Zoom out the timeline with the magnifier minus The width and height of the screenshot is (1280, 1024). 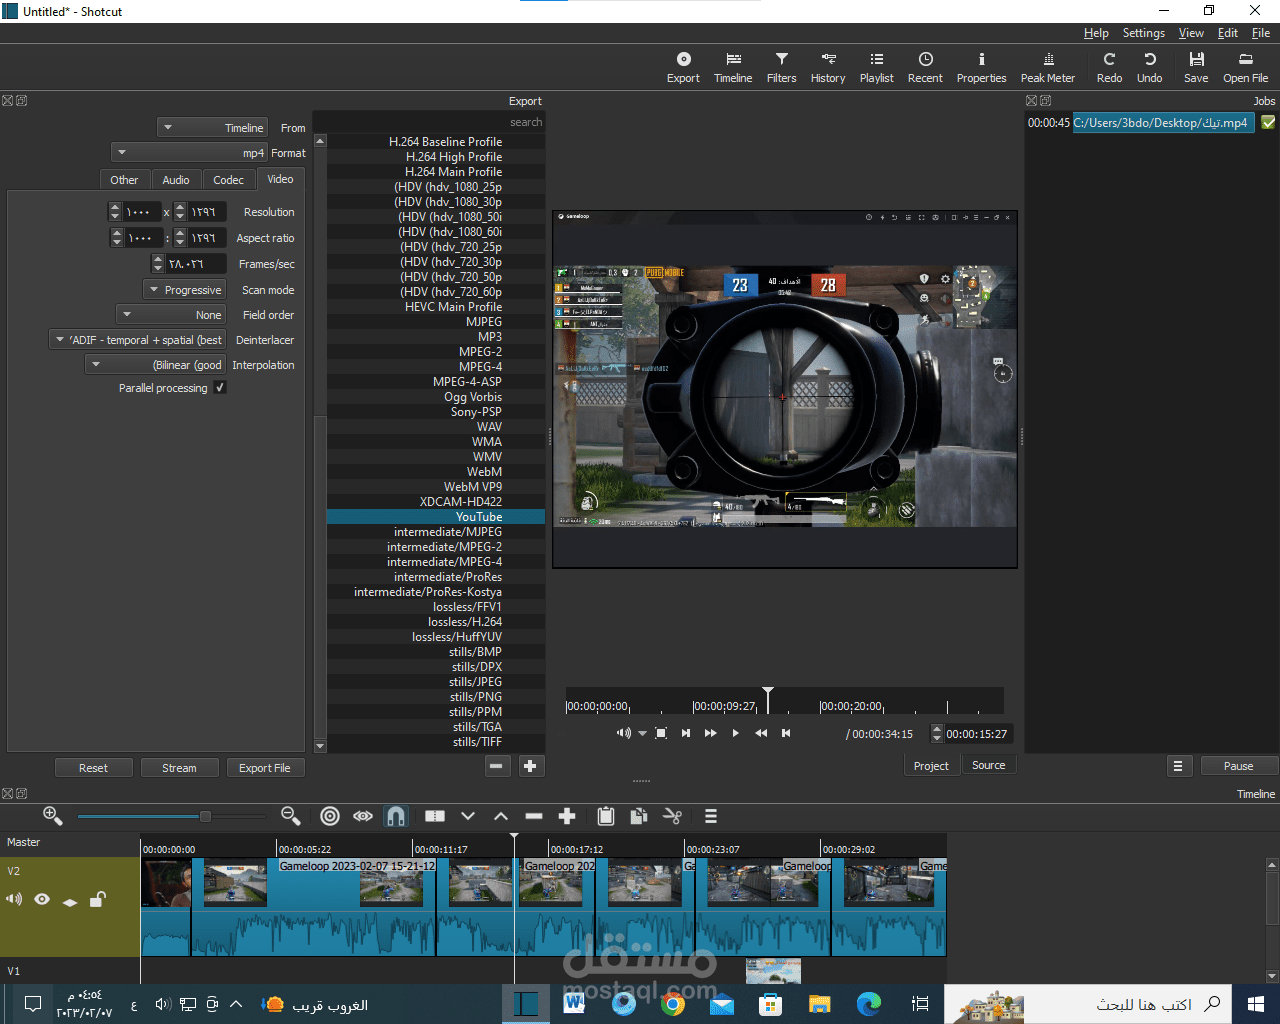click(291, 816)
